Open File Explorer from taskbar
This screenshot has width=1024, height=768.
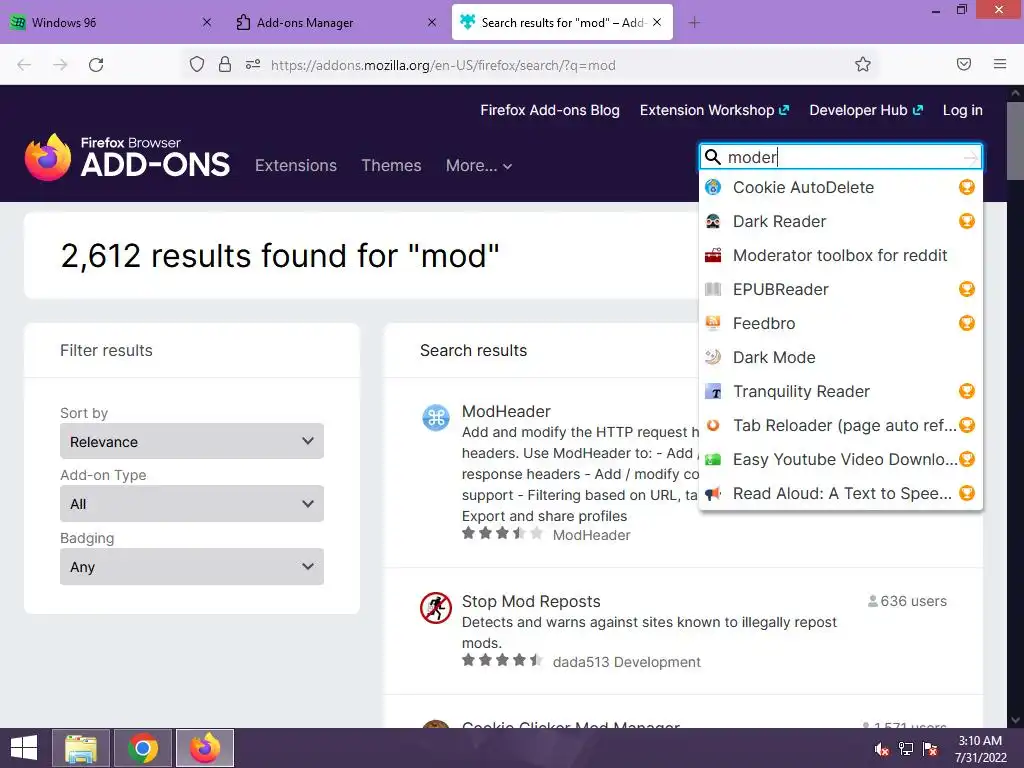[x=81, y=748]
